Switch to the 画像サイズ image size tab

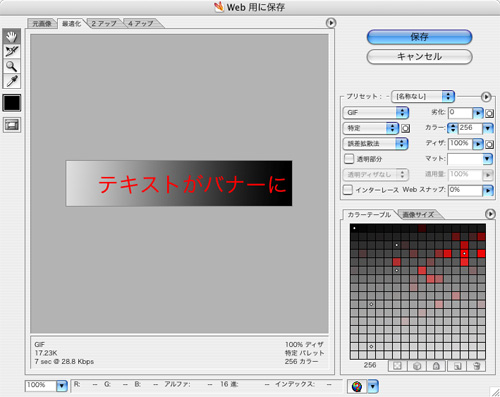[418, 215]
